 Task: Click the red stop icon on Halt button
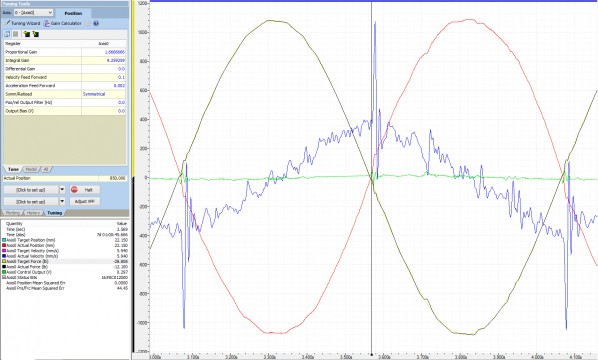click(74, 190)
